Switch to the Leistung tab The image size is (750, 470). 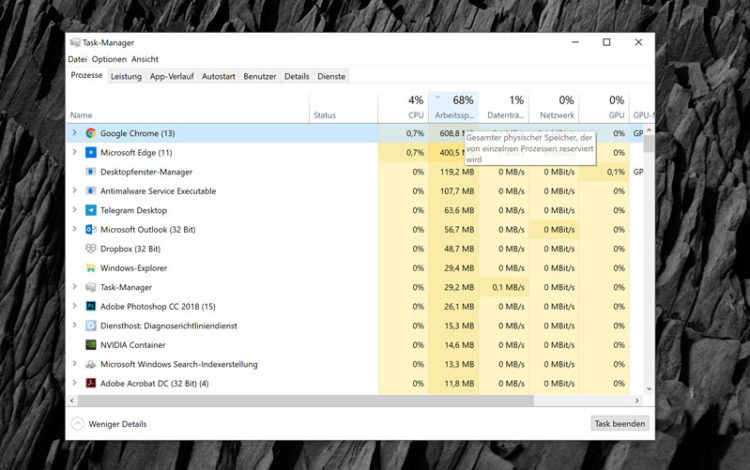coord(126,77)
